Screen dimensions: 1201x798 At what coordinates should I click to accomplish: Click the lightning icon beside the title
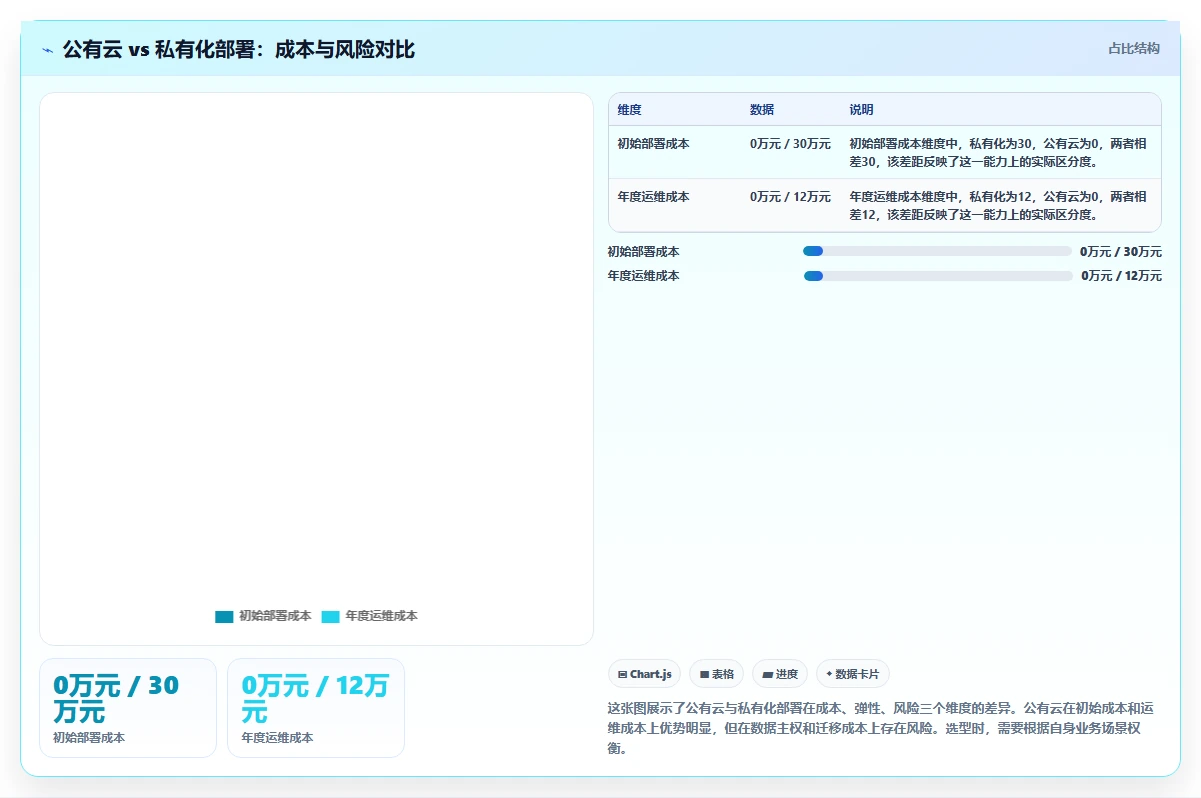[47, 49]
